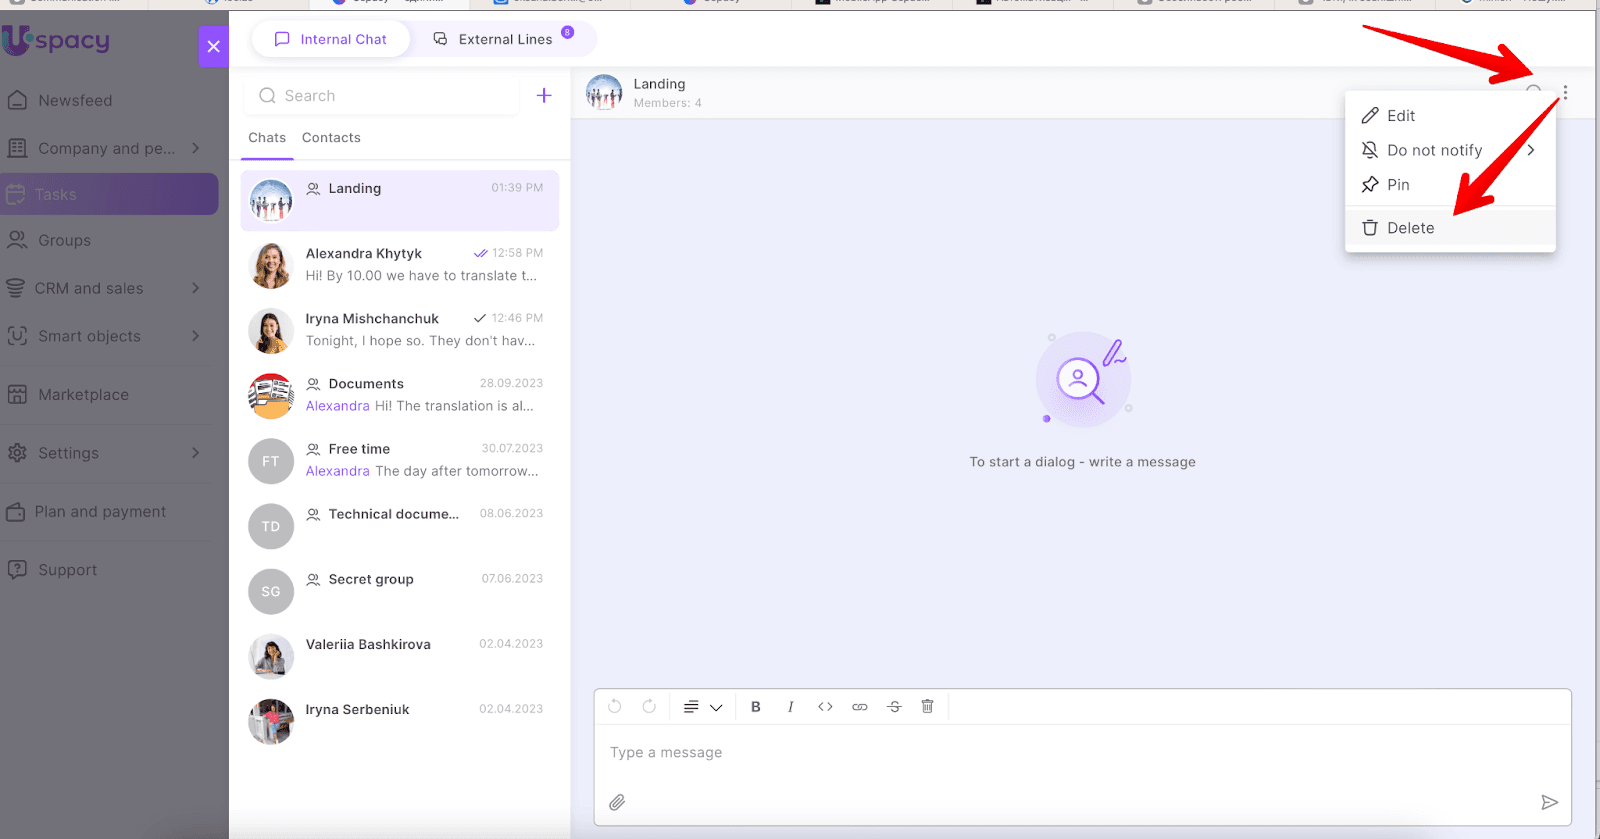1600x839 pixels.
Task: Click the insert link icon
Action: click(x=859, y=707)
